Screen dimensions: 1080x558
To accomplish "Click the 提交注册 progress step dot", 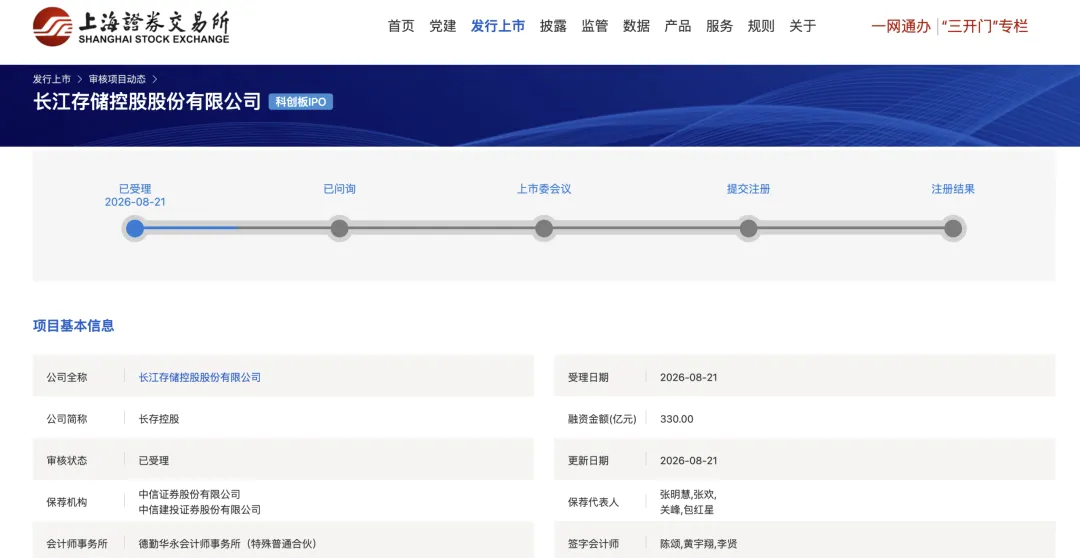I will click(749, 228).
